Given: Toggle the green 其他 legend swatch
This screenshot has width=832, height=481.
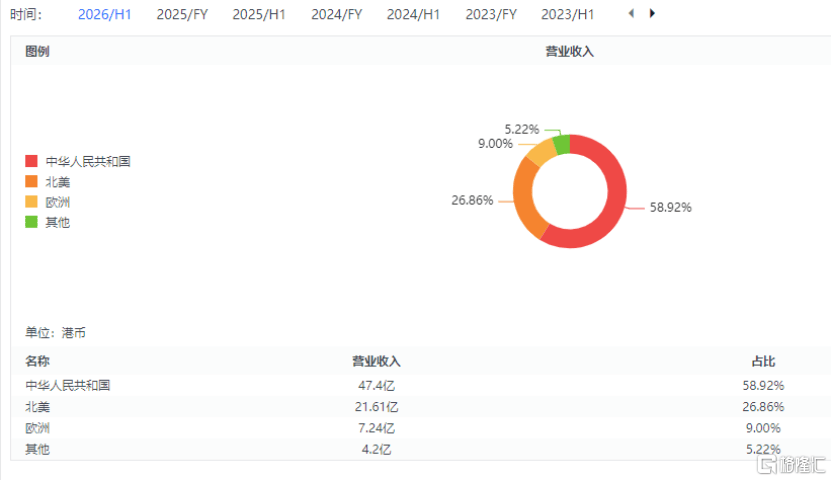Looking at the screenshot, I should coord(31,222).
